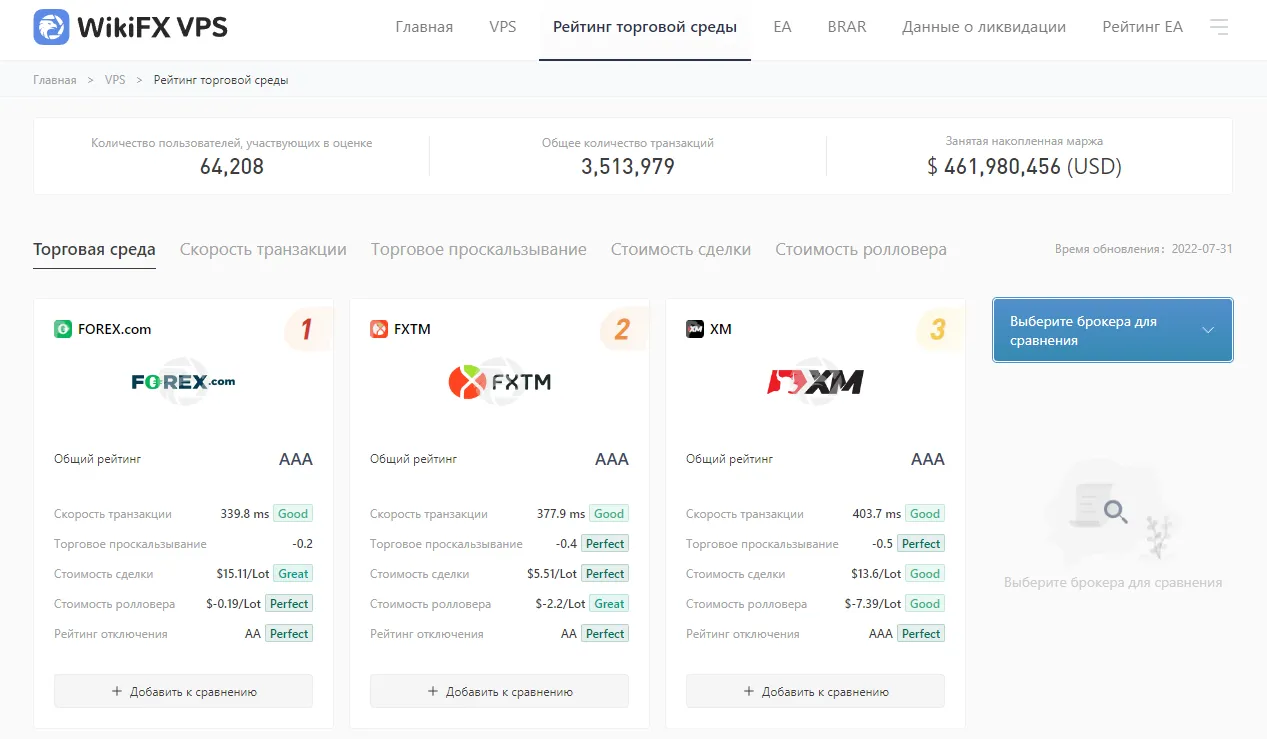1267x739 pixels.
Task: Click XM 403.7 ms speed value
Action: tap(877, 514)
